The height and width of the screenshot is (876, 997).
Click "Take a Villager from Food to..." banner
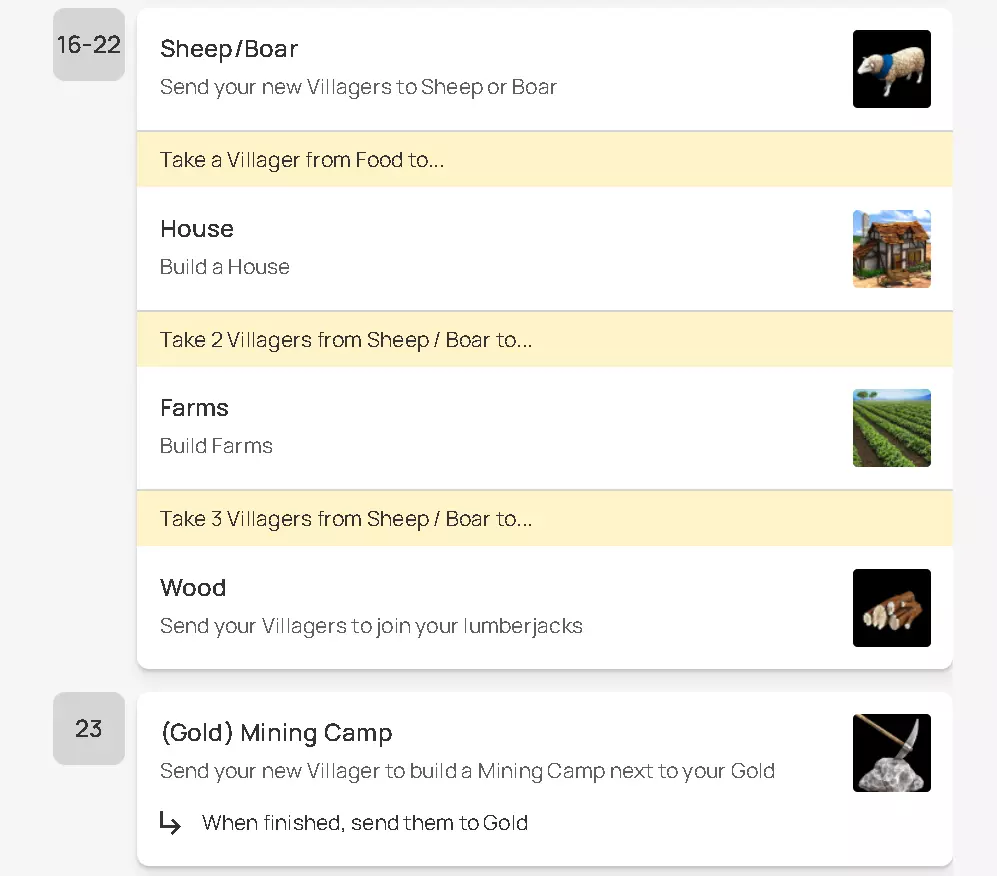point(302,160)
